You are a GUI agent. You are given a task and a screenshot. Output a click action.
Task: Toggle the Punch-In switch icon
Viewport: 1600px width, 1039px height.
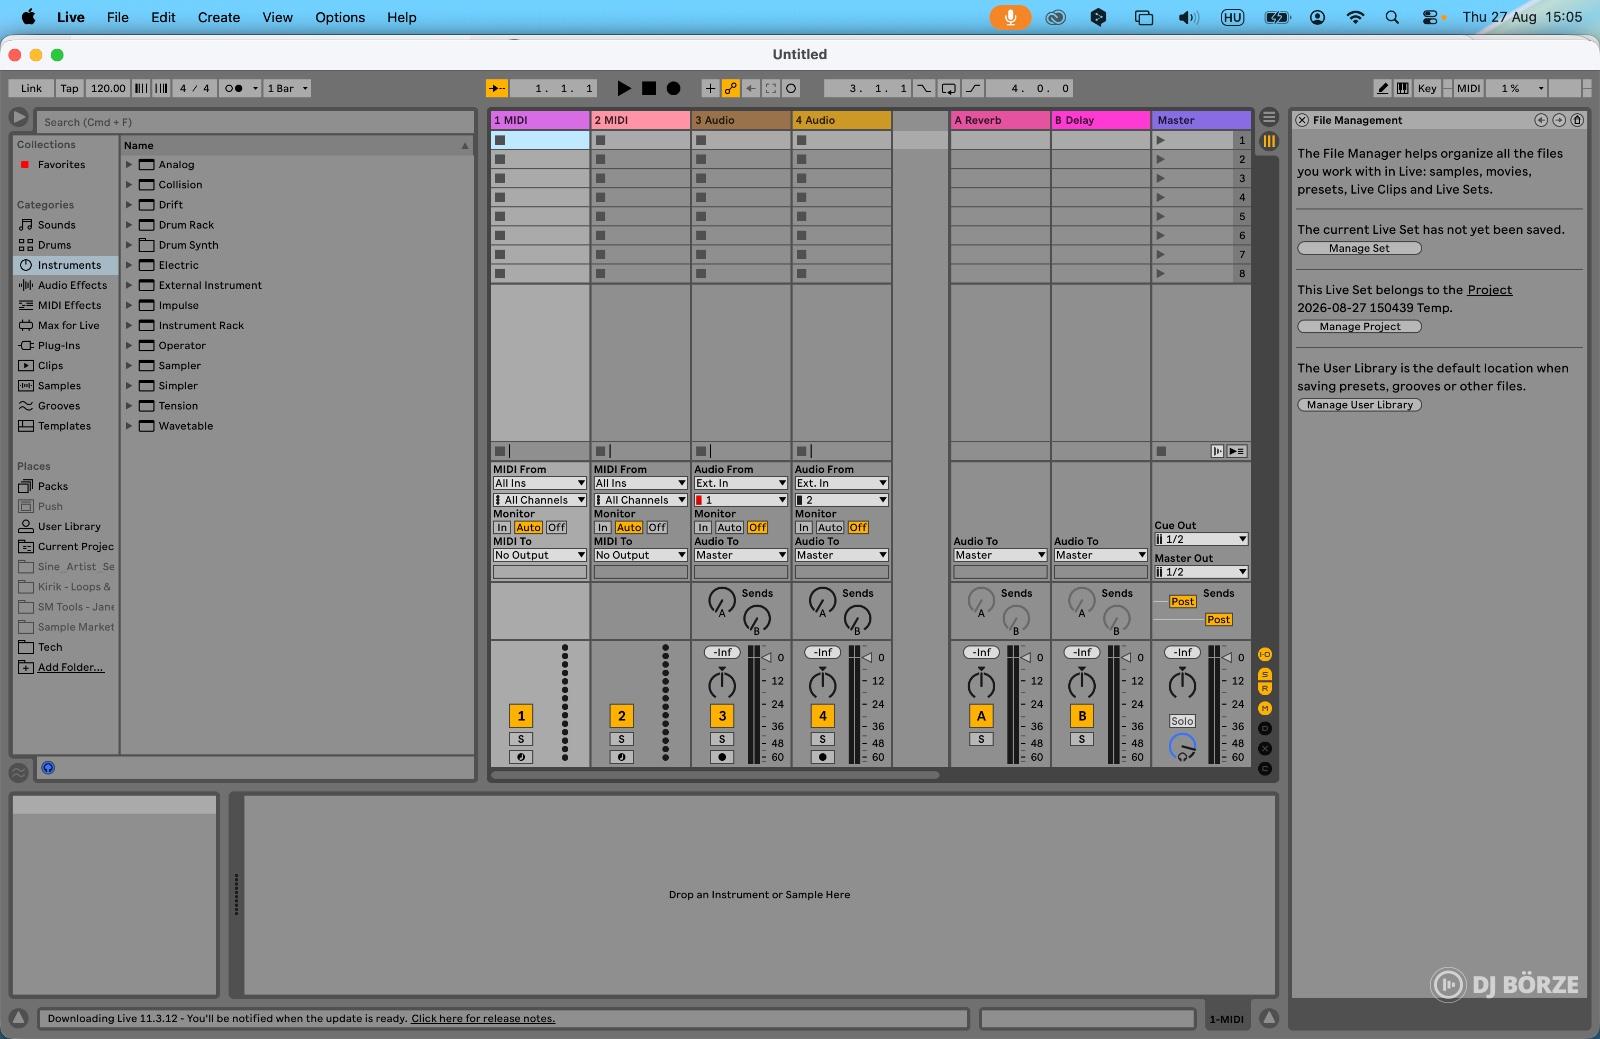tap(924, 88)
